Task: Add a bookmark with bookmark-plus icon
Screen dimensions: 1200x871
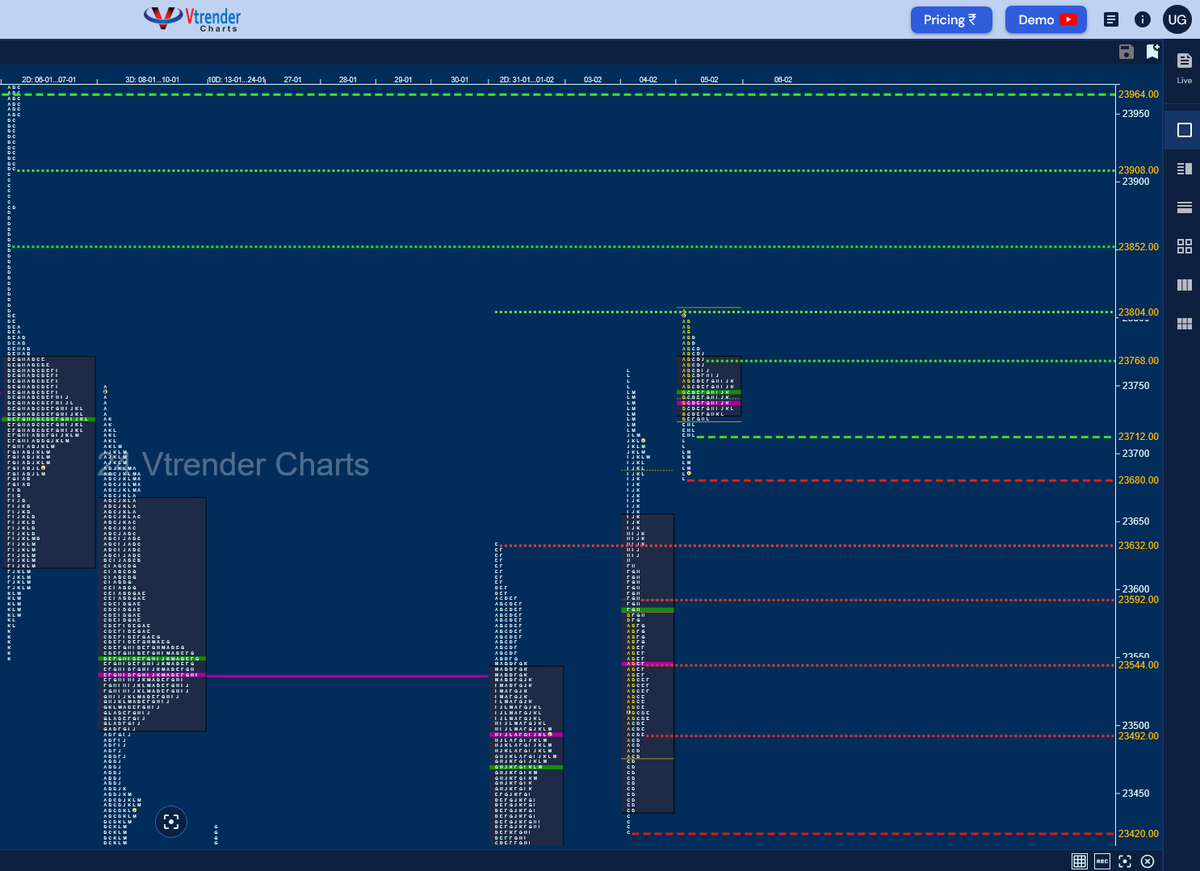Action: pyautogui.click(x=1153, y=52)
